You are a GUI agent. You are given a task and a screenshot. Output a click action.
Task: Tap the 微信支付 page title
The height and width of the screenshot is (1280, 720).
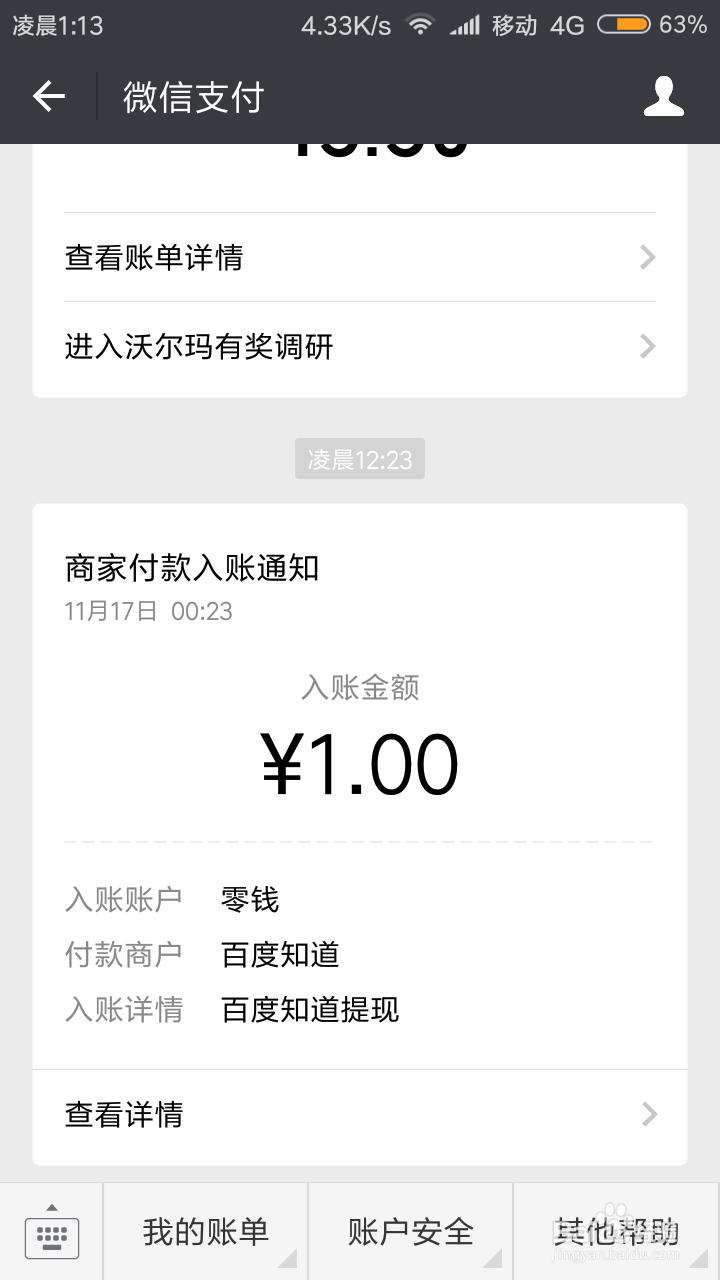(x=193, y=97)
